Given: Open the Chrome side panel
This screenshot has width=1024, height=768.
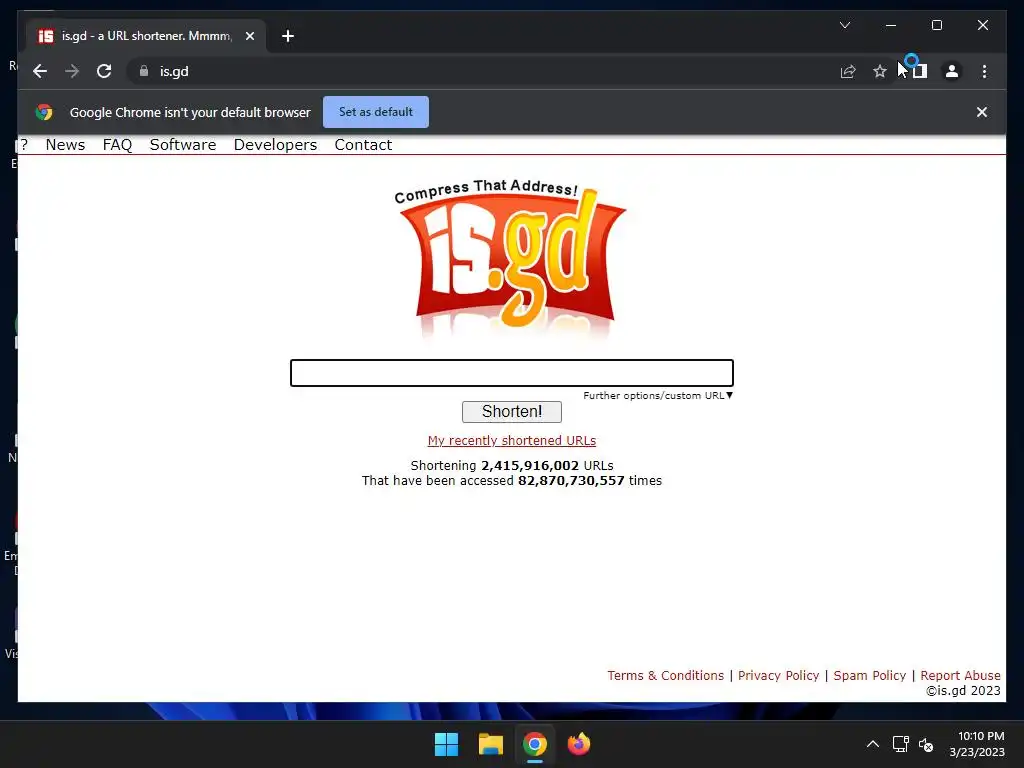Looking at the screenshot, I should click(x=920, y=71).
